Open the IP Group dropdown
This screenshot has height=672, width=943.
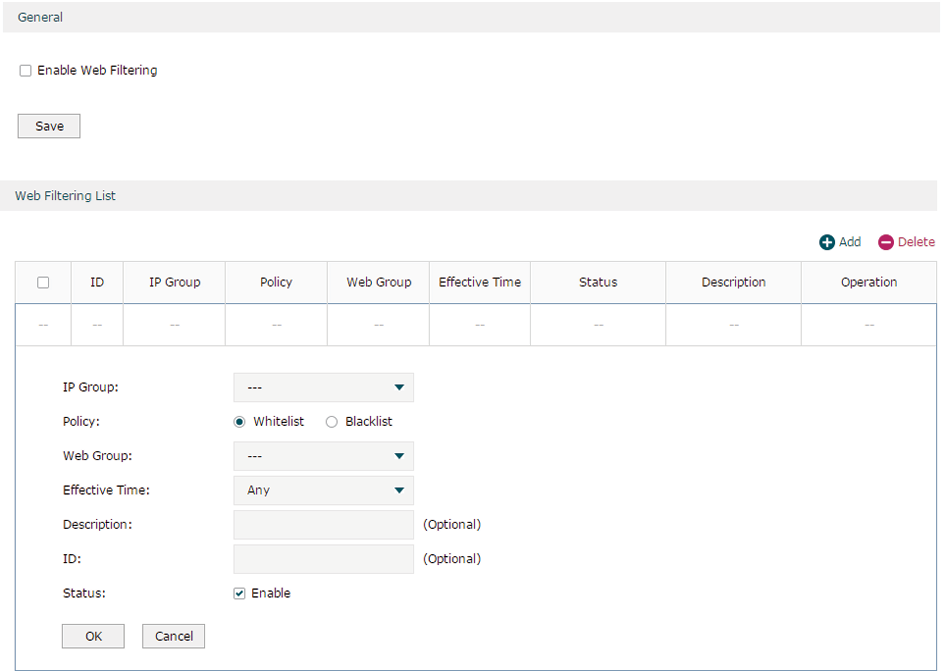pyautogui.click(x=324, y=387)
